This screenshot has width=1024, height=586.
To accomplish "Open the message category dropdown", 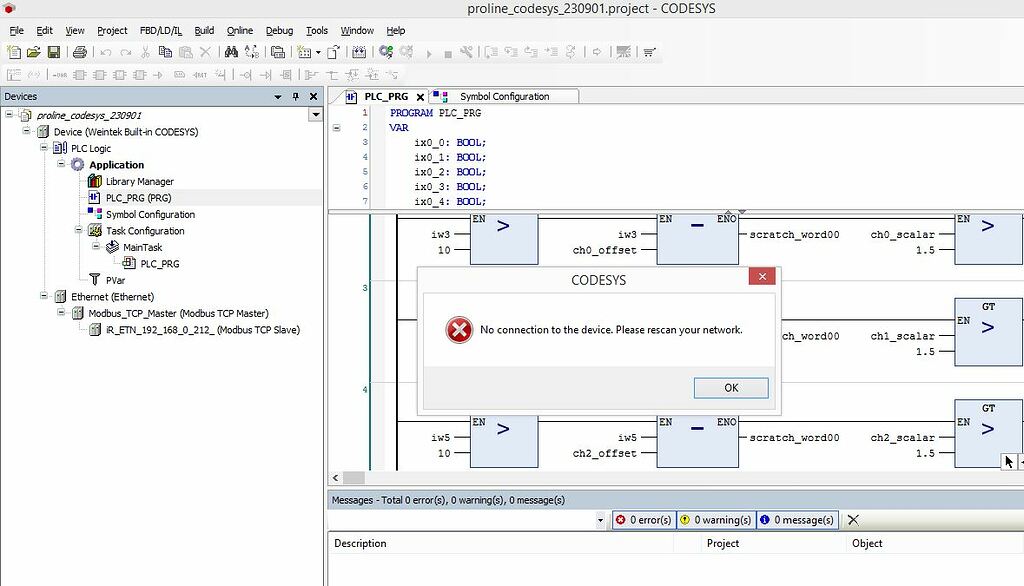I will (x=600, y=520).
